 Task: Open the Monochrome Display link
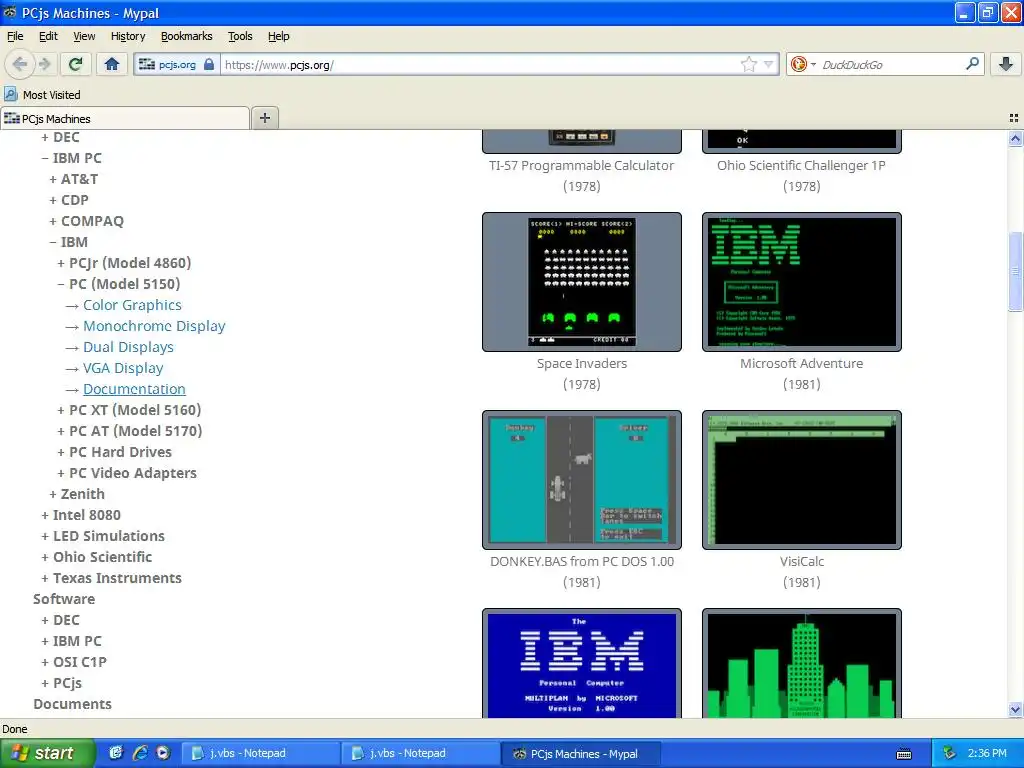(154, 326)
